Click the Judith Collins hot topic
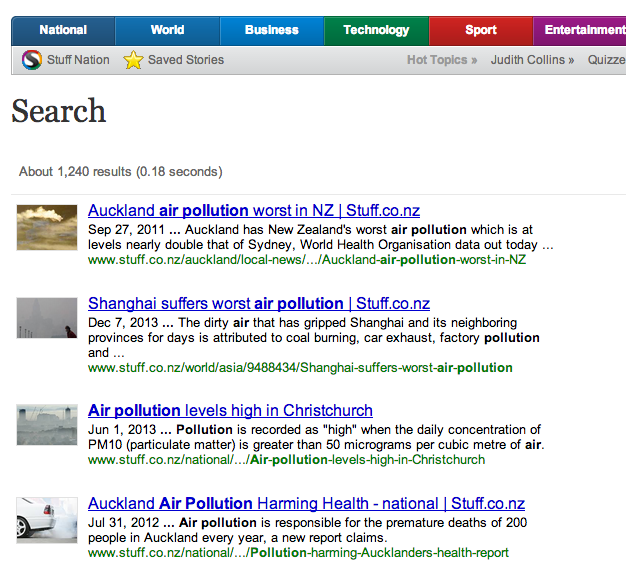Viewport: 626px width, 568px height. (x=531, y=60)
